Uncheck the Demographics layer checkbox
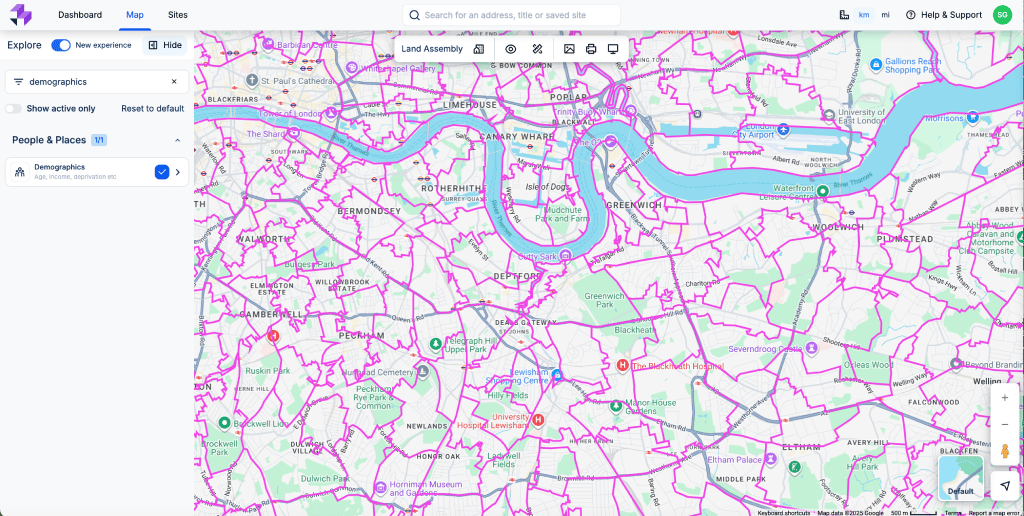The height and width of the screenshot is (516, 1024). (x=162, y=172)
